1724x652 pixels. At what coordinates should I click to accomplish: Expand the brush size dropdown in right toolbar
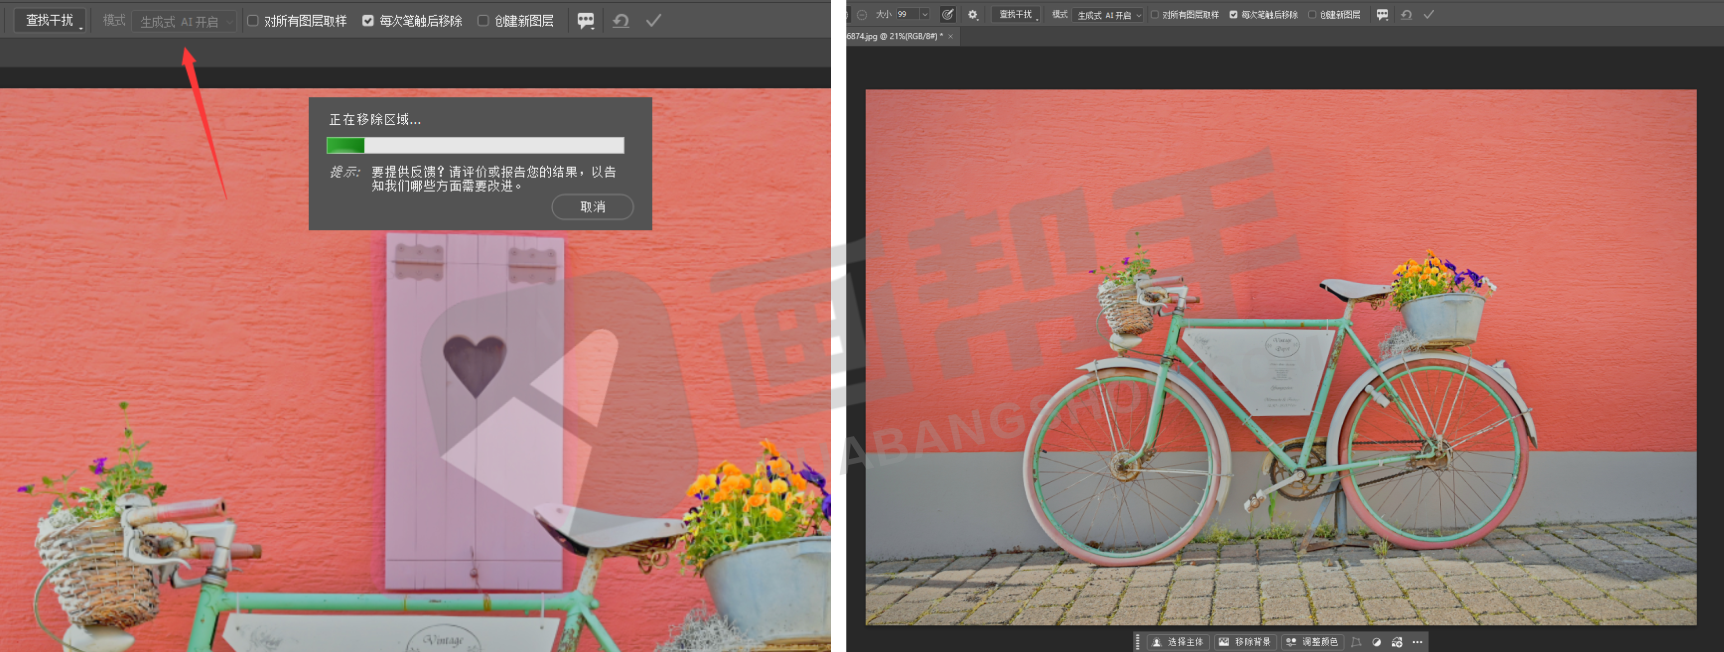coord(924,15)
